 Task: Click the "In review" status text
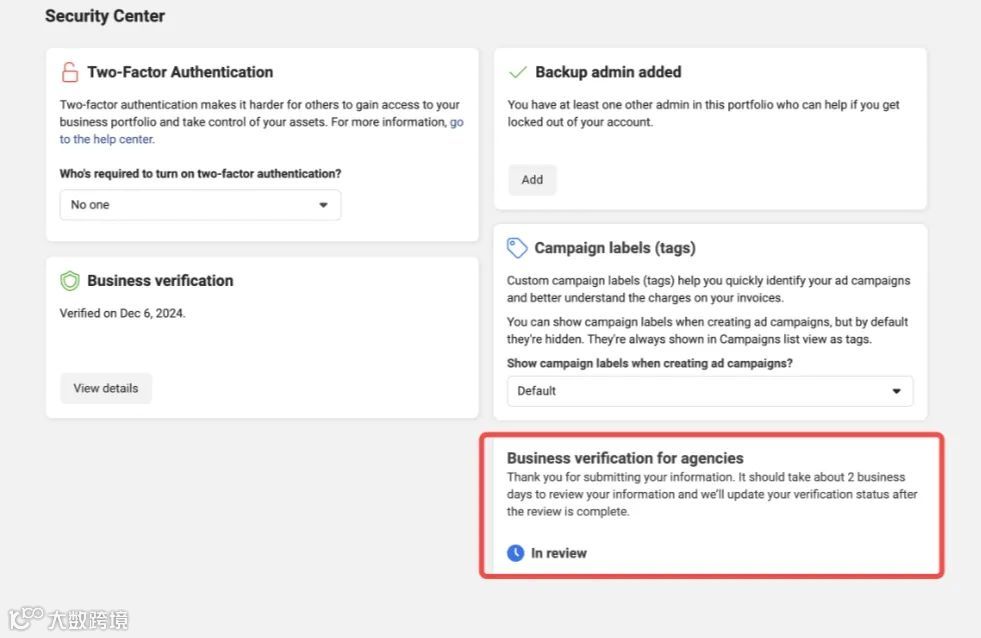559,553
